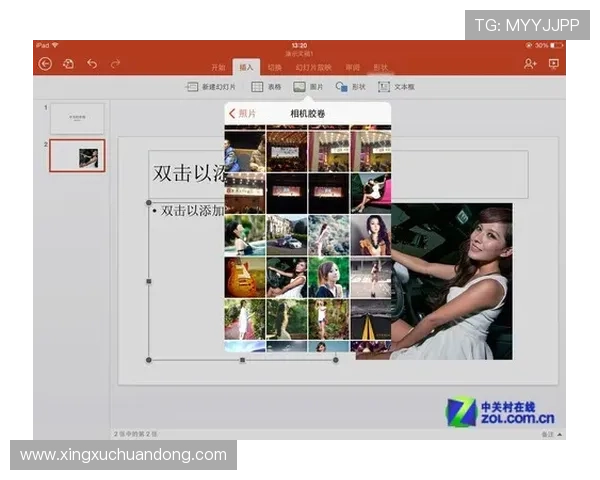This screenshot has width=600, height=480.
Task: Choose the white-dress woman in garden photo
Action: coord(245,319)
